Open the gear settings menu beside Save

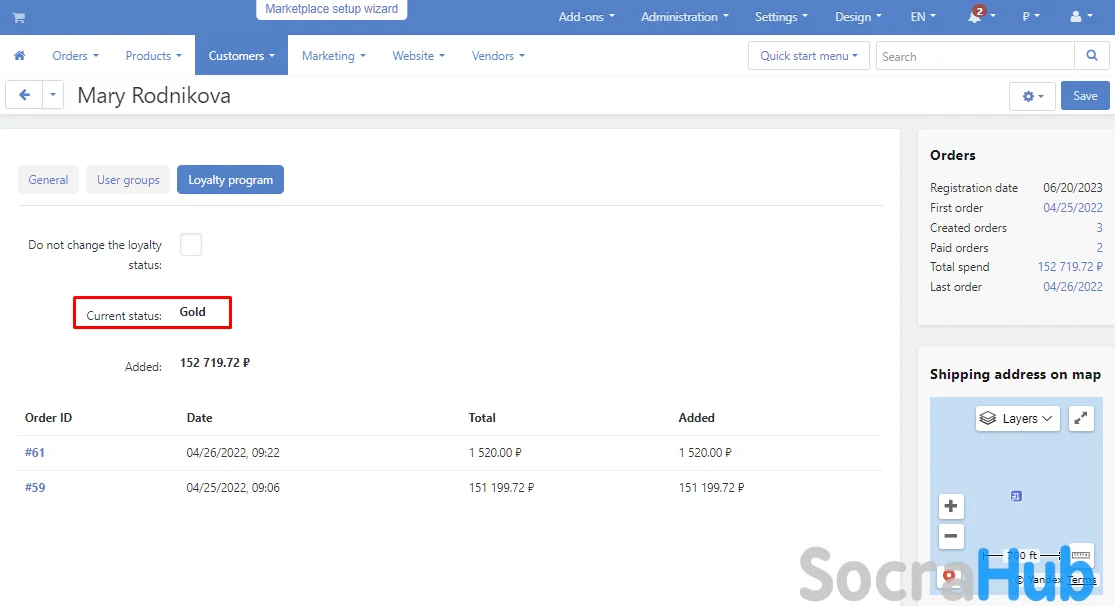click(1032, 96)
